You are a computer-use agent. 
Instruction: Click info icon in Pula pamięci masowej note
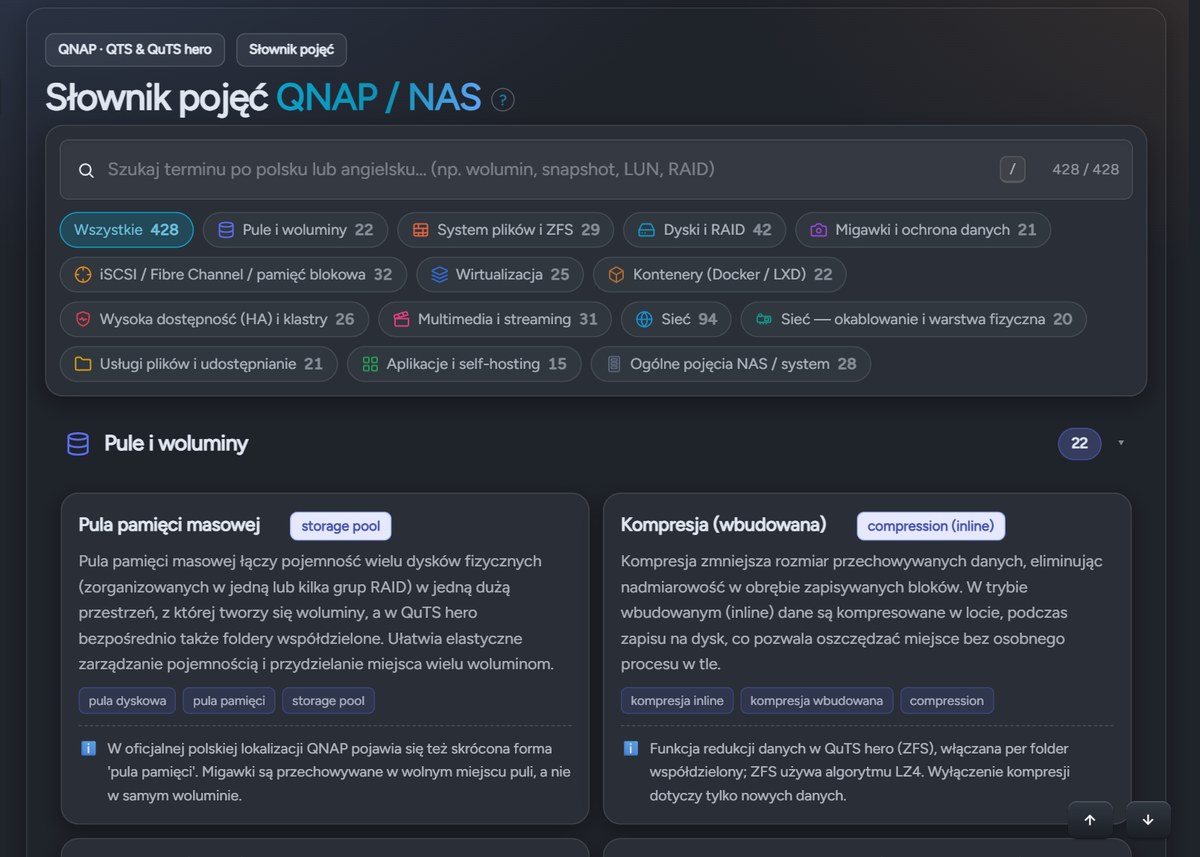pos(88,748)
